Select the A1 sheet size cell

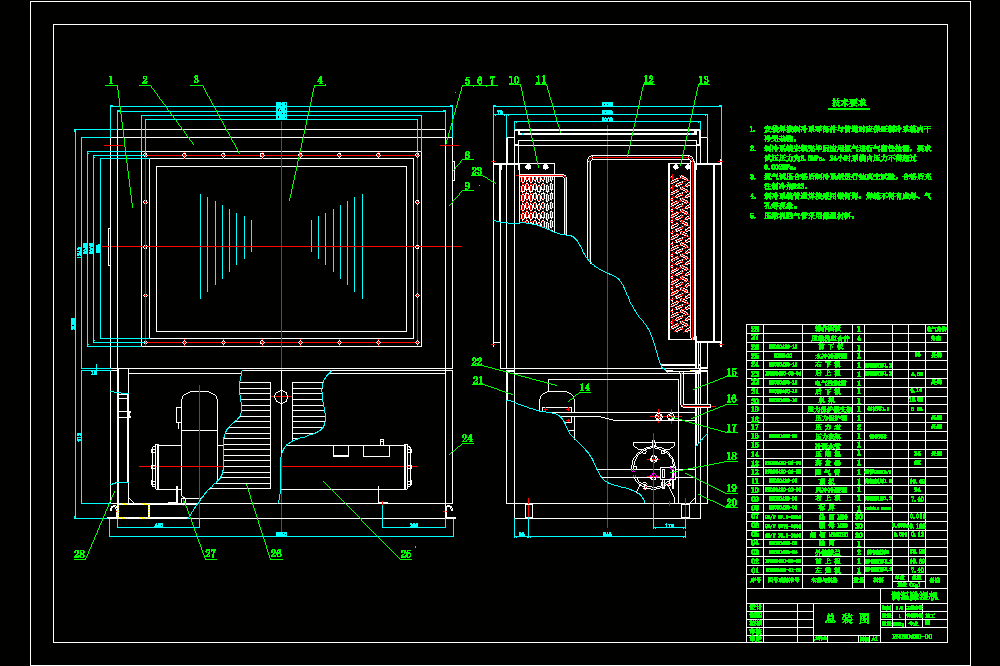pos(874,638)
